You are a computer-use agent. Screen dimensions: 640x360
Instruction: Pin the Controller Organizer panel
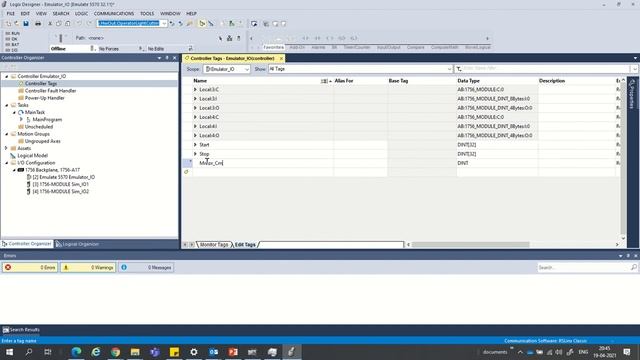coord(167,58)
